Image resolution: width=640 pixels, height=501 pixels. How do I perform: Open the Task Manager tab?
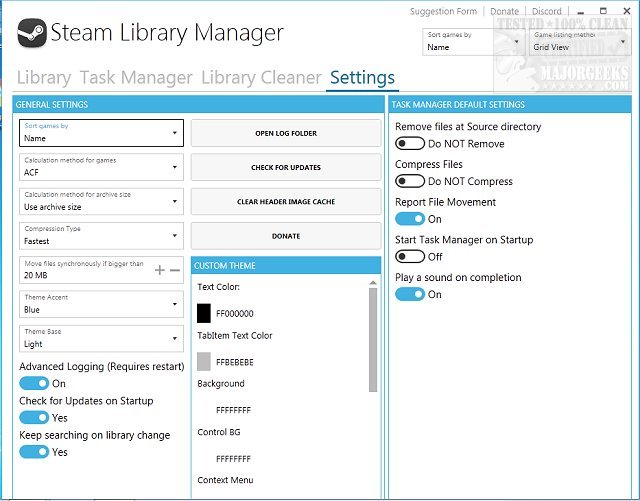pyautogui.click(x=136, y=78)
